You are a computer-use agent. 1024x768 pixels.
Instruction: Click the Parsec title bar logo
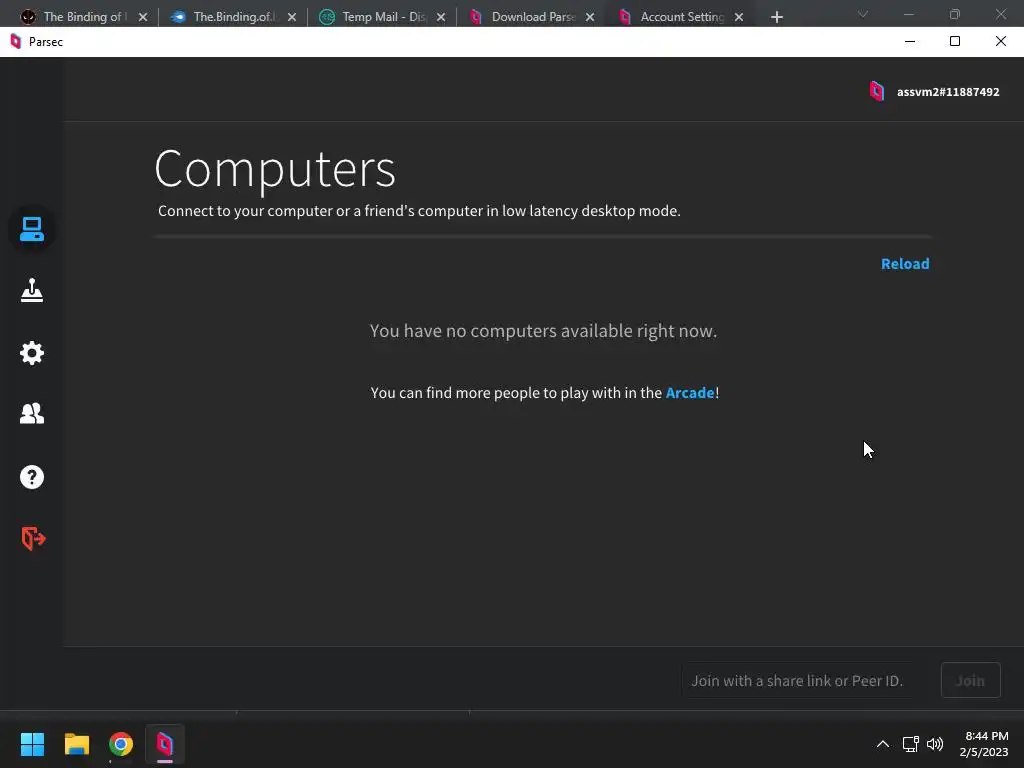[16, 42]
